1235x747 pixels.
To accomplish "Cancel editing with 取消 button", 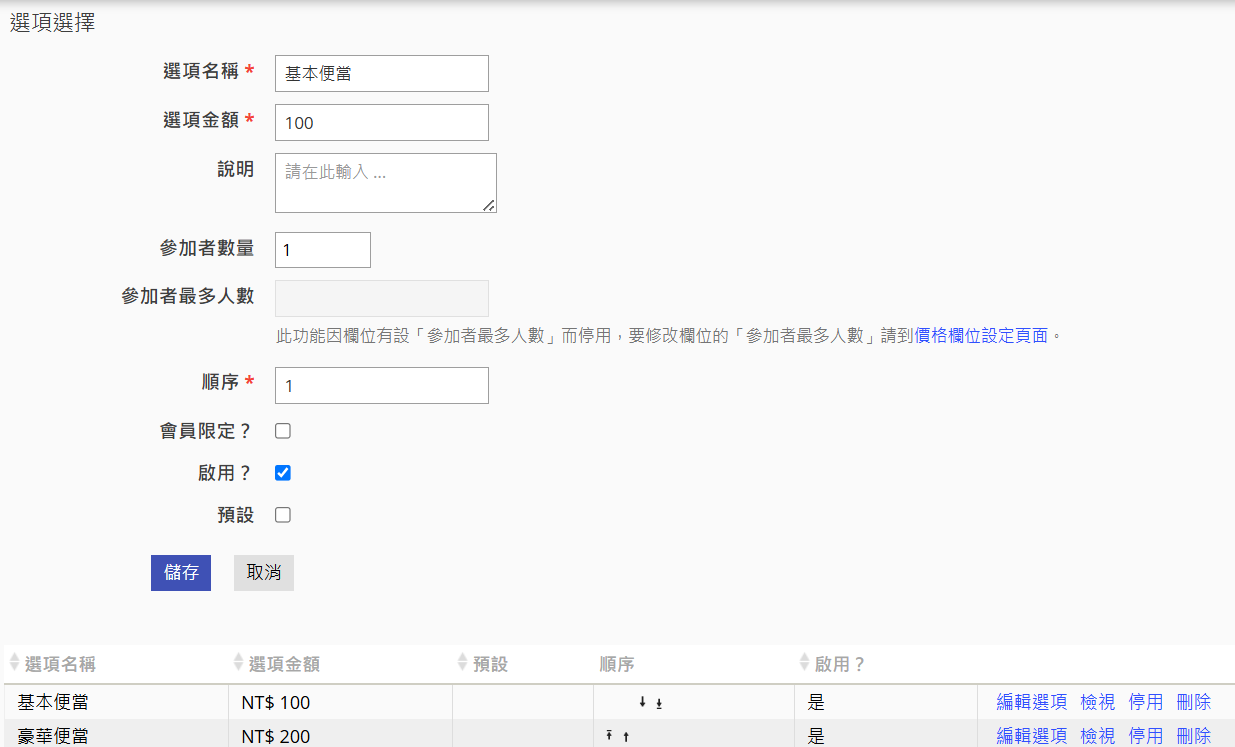I will (264, 573).
